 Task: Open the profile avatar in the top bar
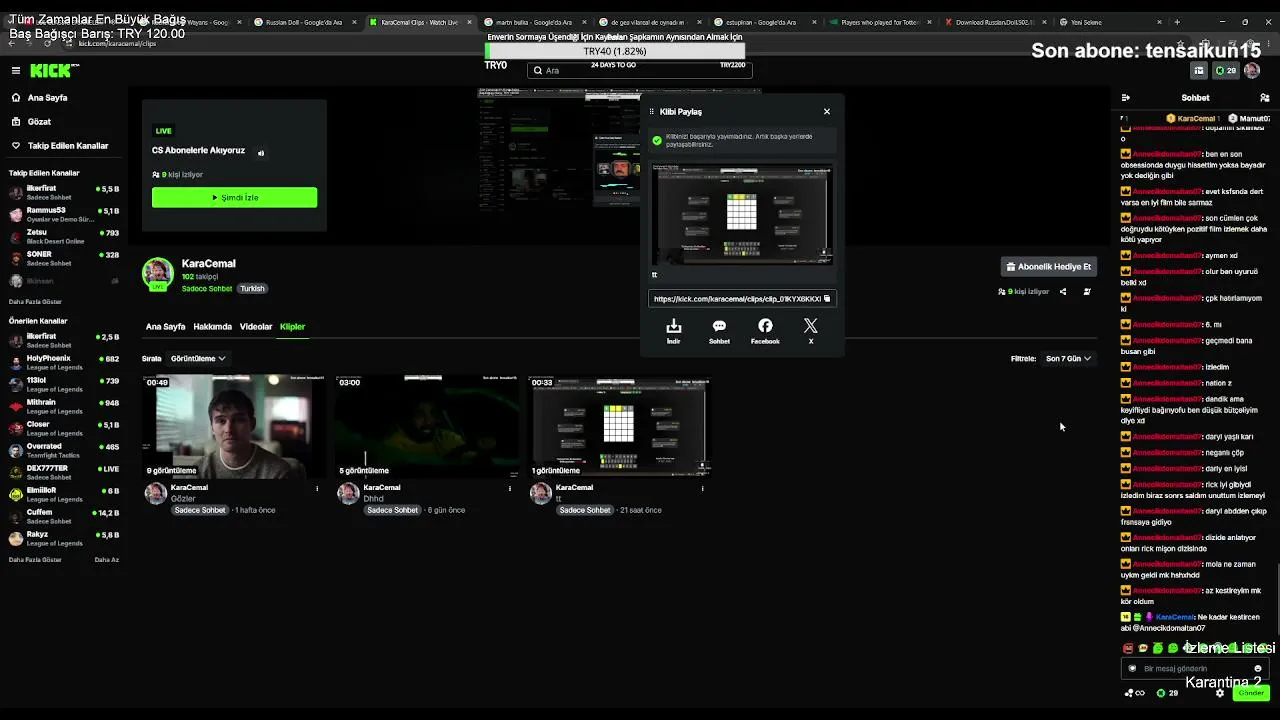click(x=1252, y=70)
